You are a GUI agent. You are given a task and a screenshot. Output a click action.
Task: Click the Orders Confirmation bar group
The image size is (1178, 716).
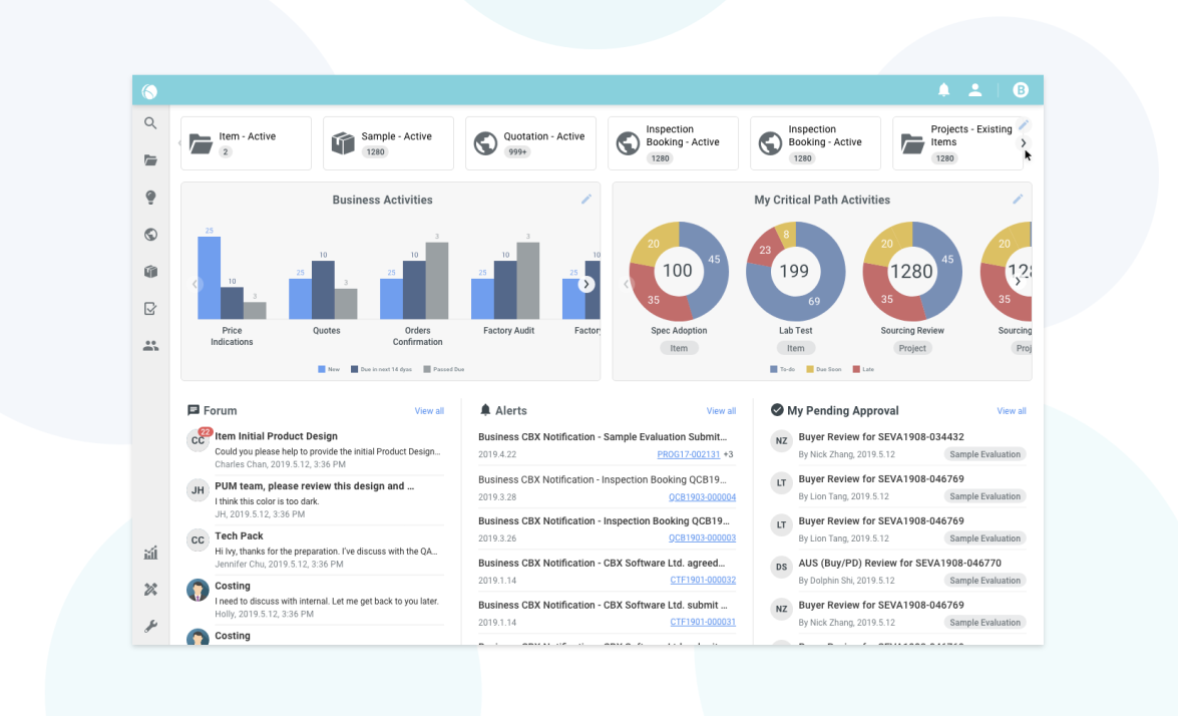coord(414,280)
